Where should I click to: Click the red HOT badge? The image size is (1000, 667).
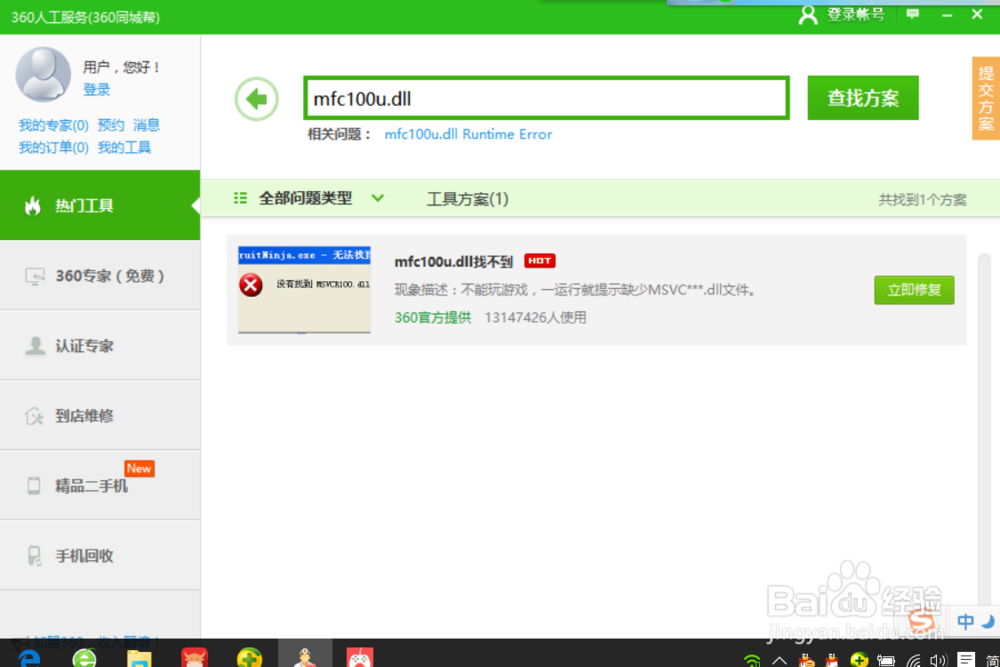pos(540,261)
